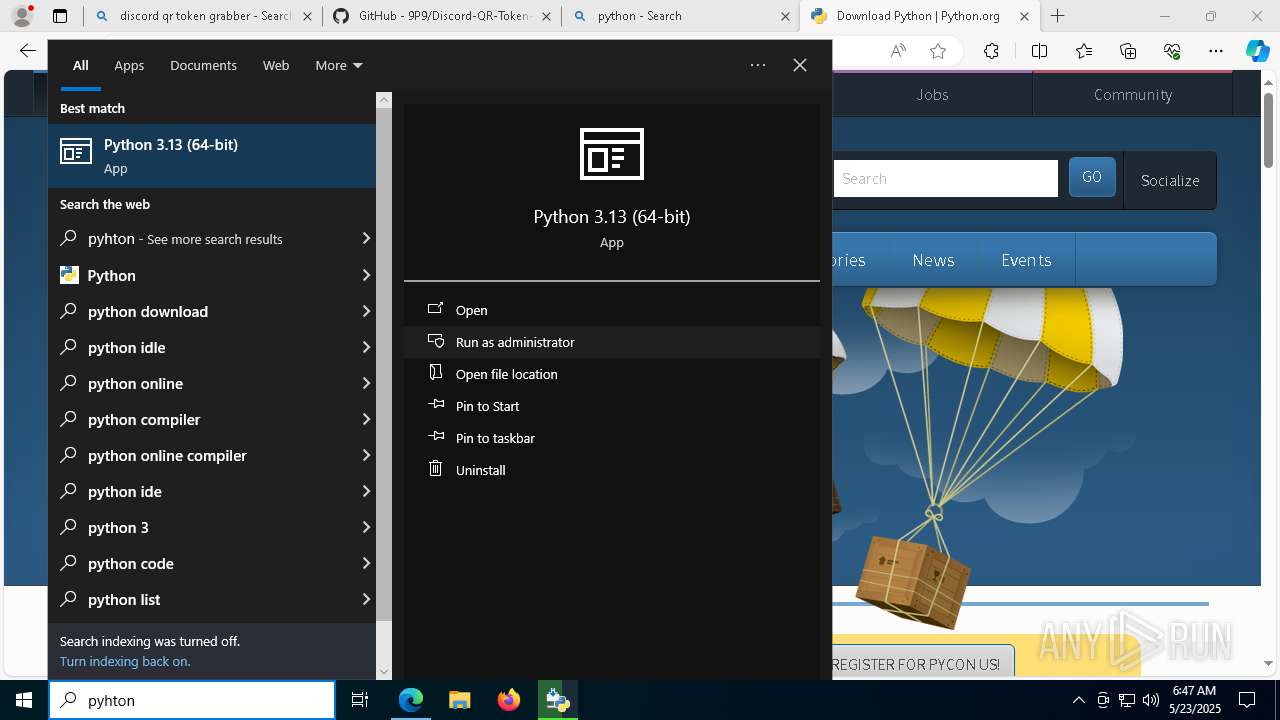Image resolution: width=1280 pixels, height=720 pixels.
Task: Open Collections icon in Edge toolbar
Action: (x=1128, y=51)
